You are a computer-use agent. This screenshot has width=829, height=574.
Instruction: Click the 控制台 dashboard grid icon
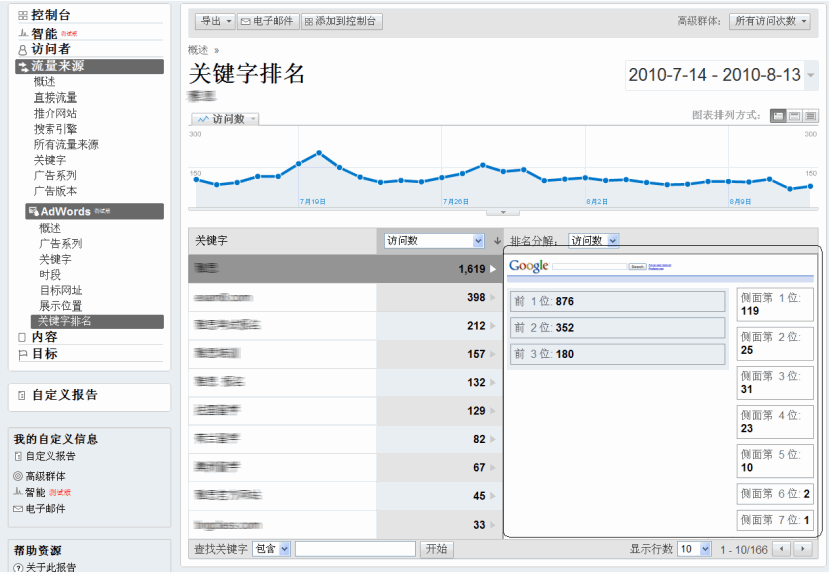[x=23, y=16]
